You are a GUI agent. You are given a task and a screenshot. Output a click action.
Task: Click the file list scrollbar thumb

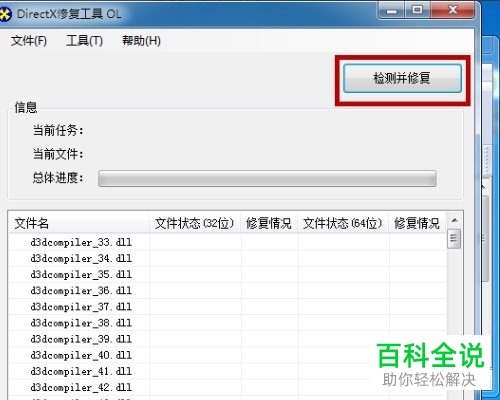tap(454, 239)
